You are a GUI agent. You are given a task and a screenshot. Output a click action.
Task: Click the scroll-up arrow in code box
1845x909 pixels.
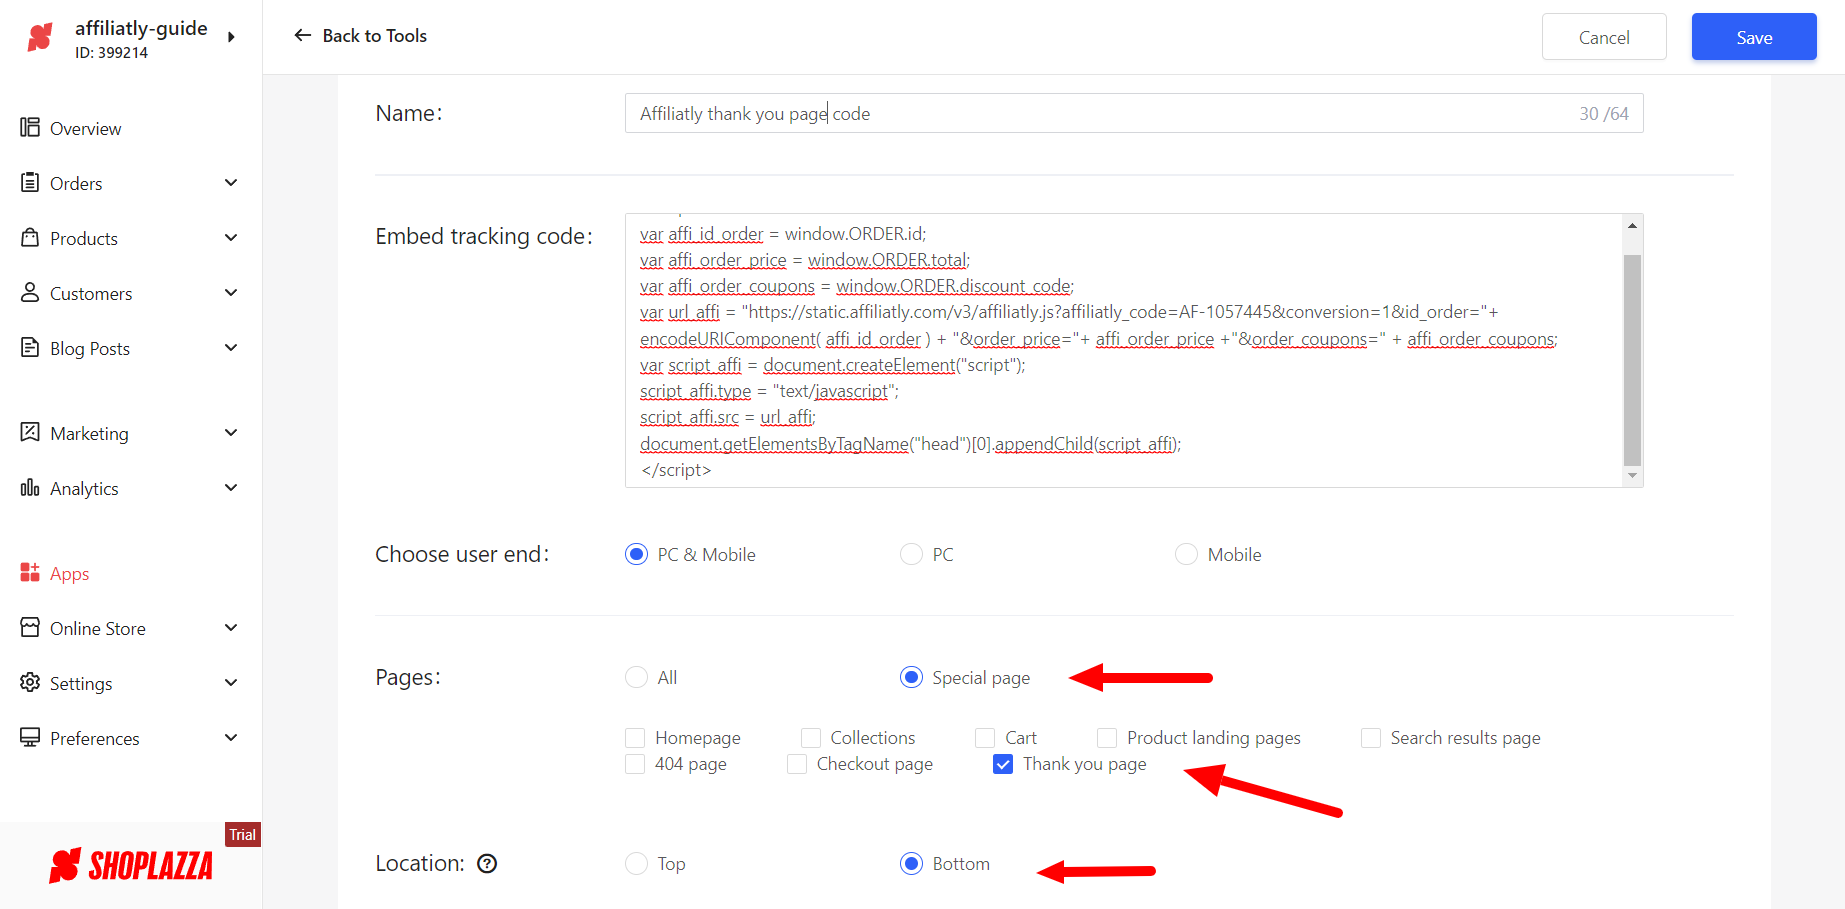click(1632, 225)
